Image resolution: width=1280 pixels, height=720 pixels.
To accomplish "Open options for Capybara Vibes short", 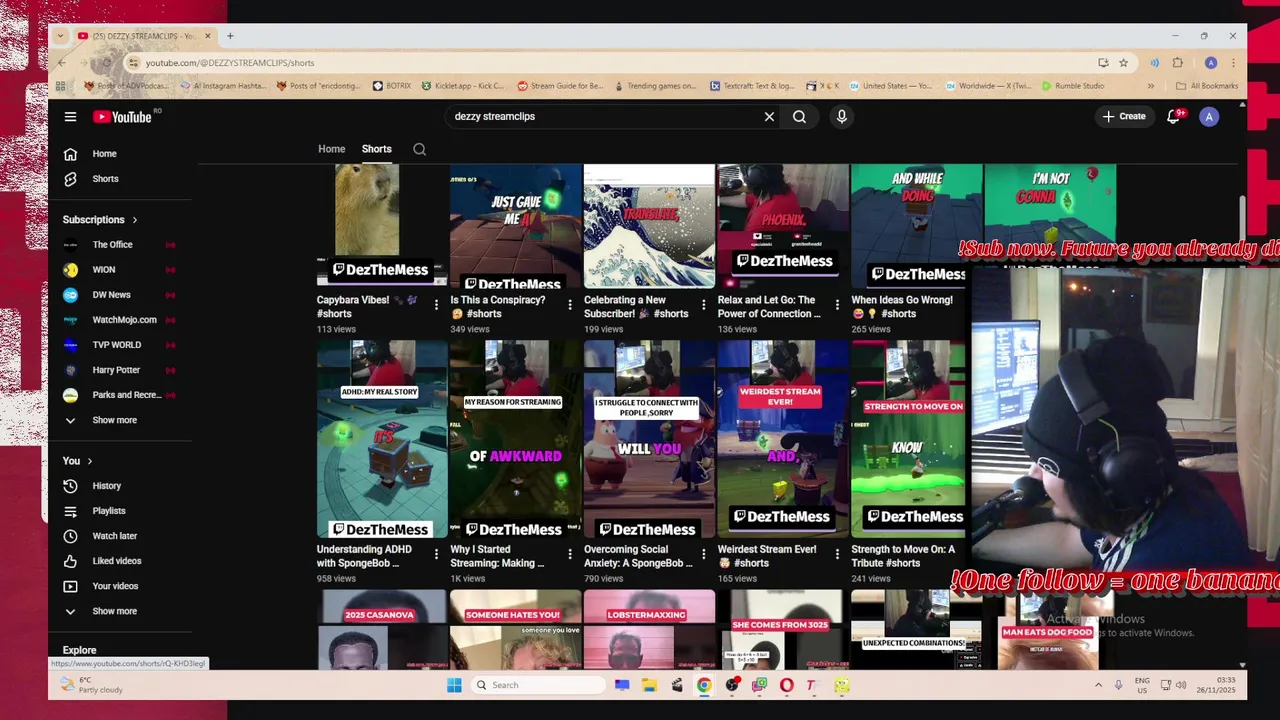I will (x=436, y=305).
